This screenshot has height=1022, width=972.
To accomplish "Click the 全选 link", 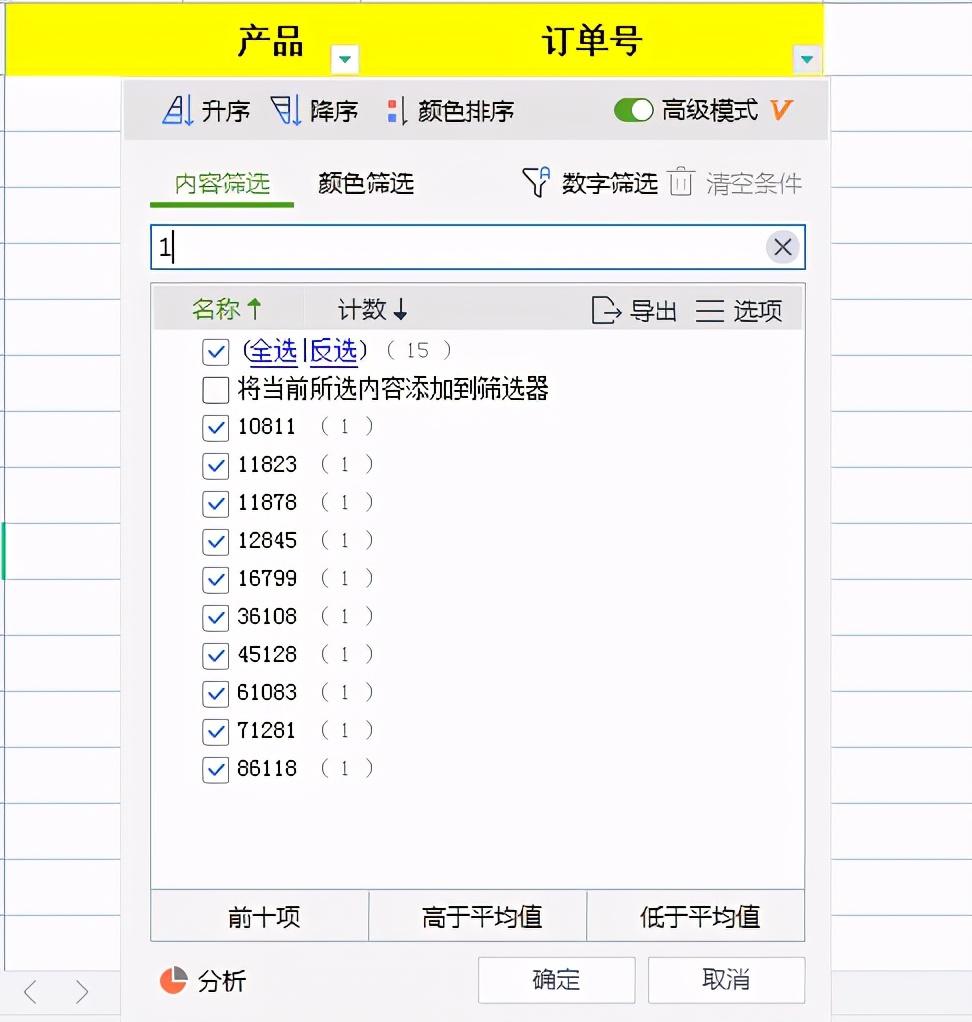I will tap(274, 351).
